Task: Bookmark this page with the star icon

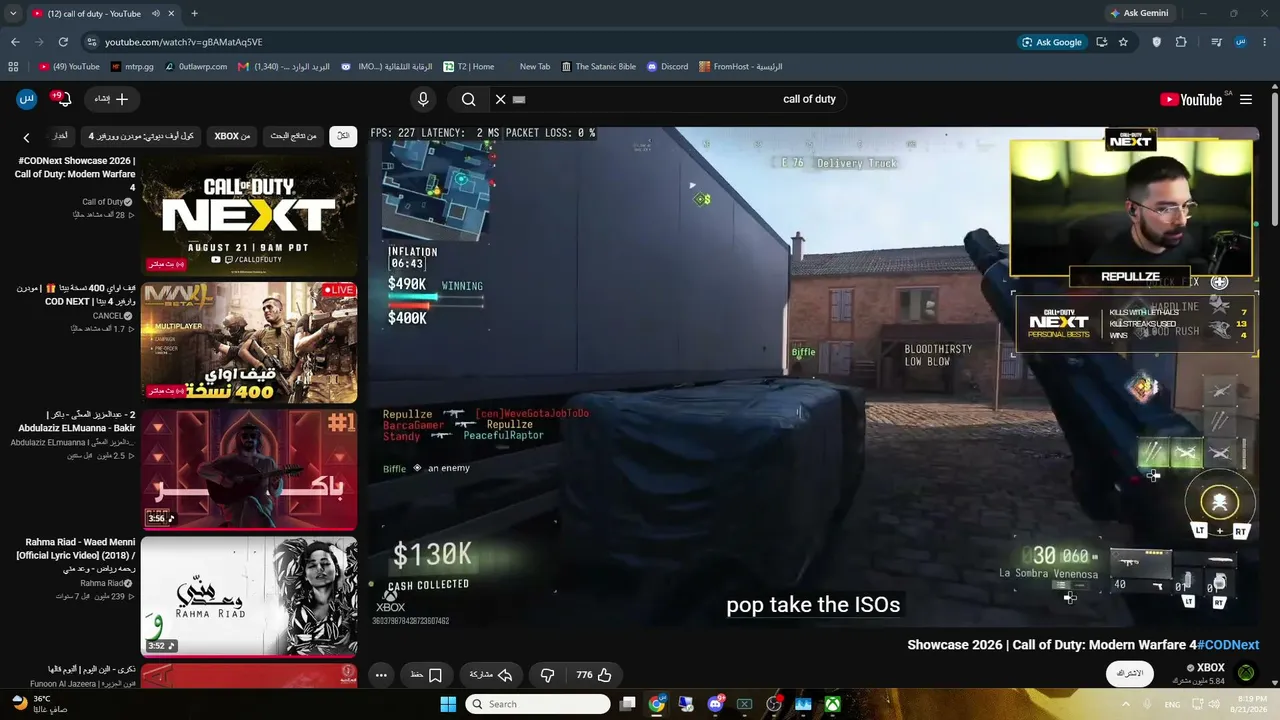Action: 1123,42
